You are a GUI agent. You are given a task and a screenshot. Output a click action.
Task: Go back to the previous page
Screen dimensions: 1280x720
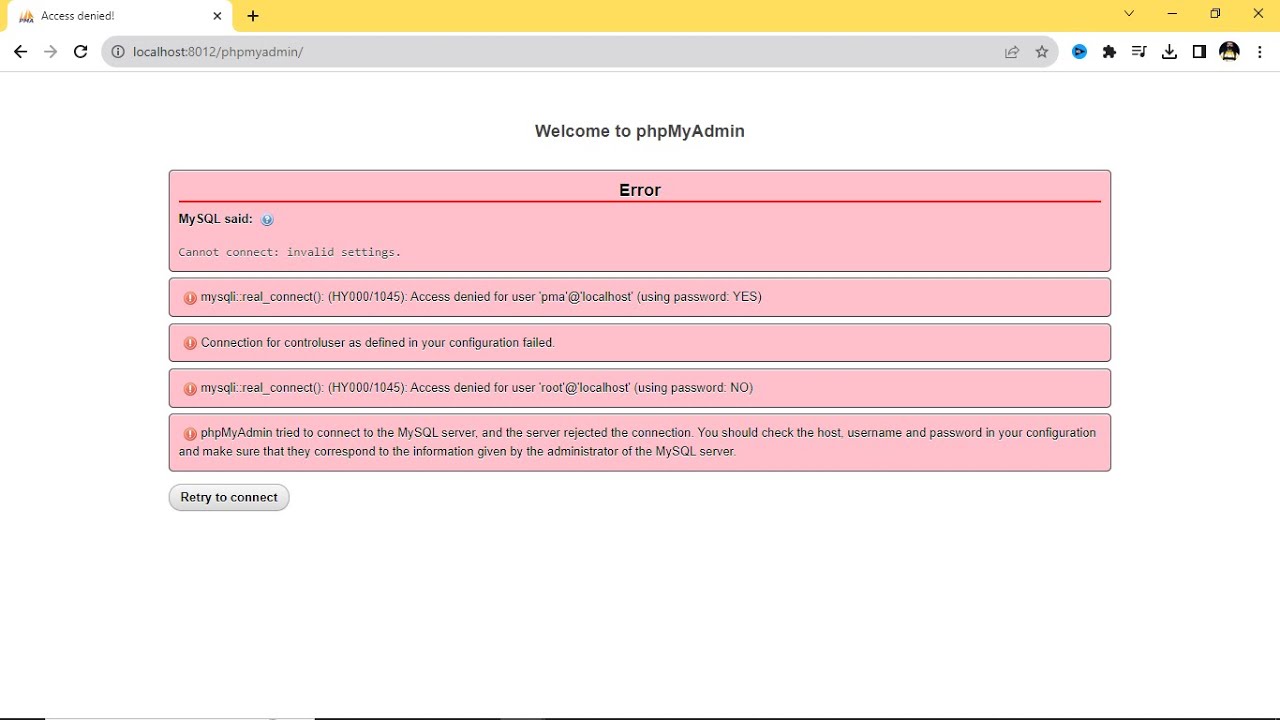(20, 51)
